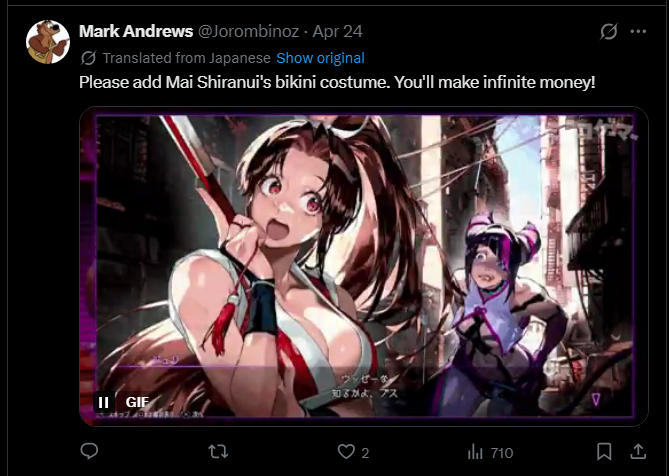
Task: Share the post via upload arrow icon
Action: [638, 451]
